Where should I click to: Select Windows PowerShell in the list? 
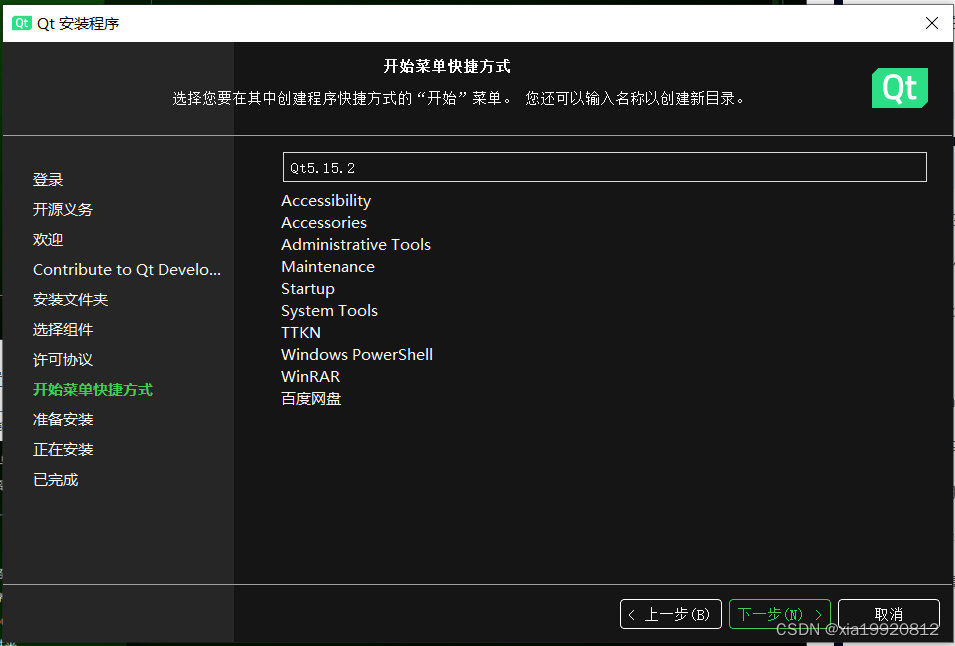click(356, 354)
